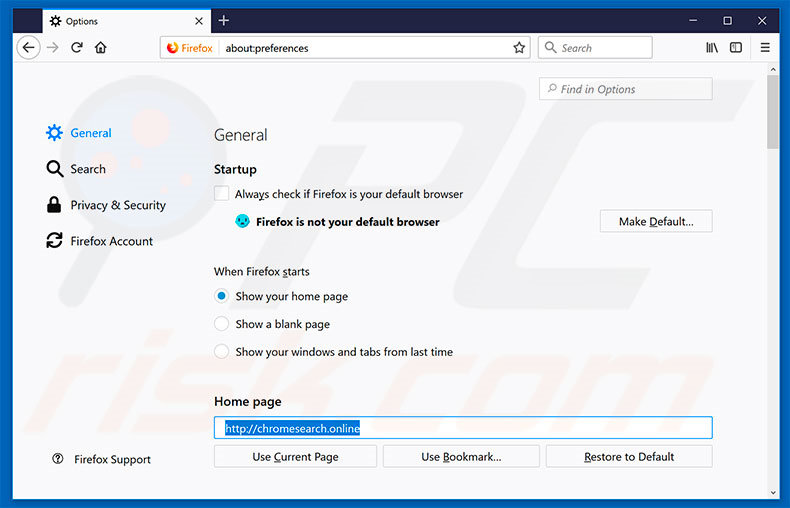Click the page vertical scrollbar thumb

click(x=773, y=112)
